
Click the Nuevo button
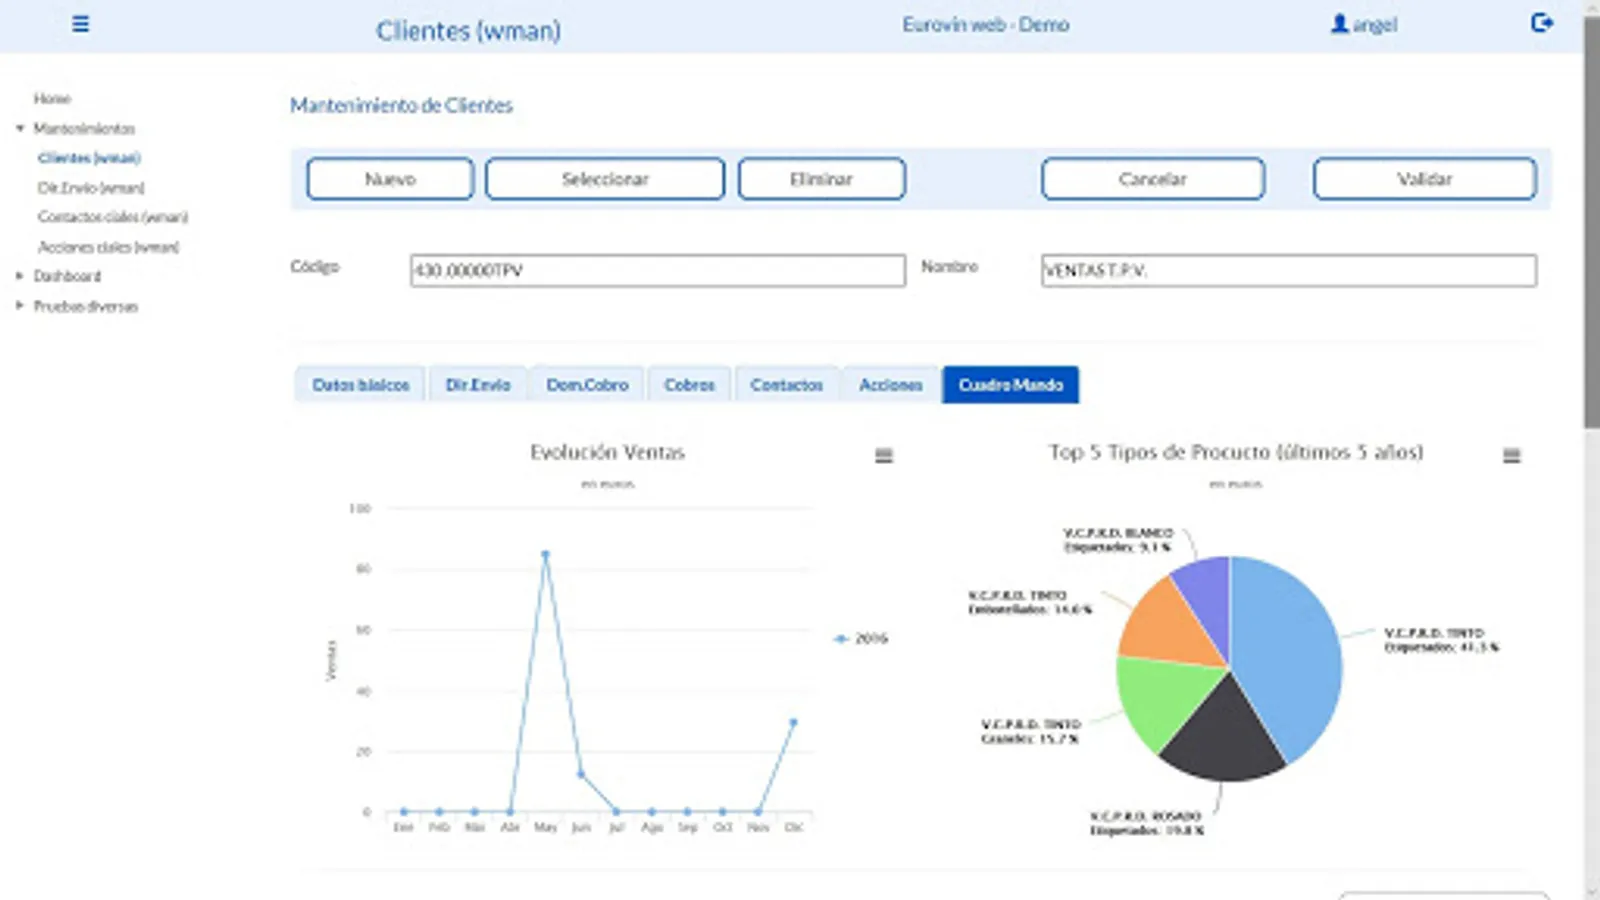pyautogui.click(x=390, y=179)
